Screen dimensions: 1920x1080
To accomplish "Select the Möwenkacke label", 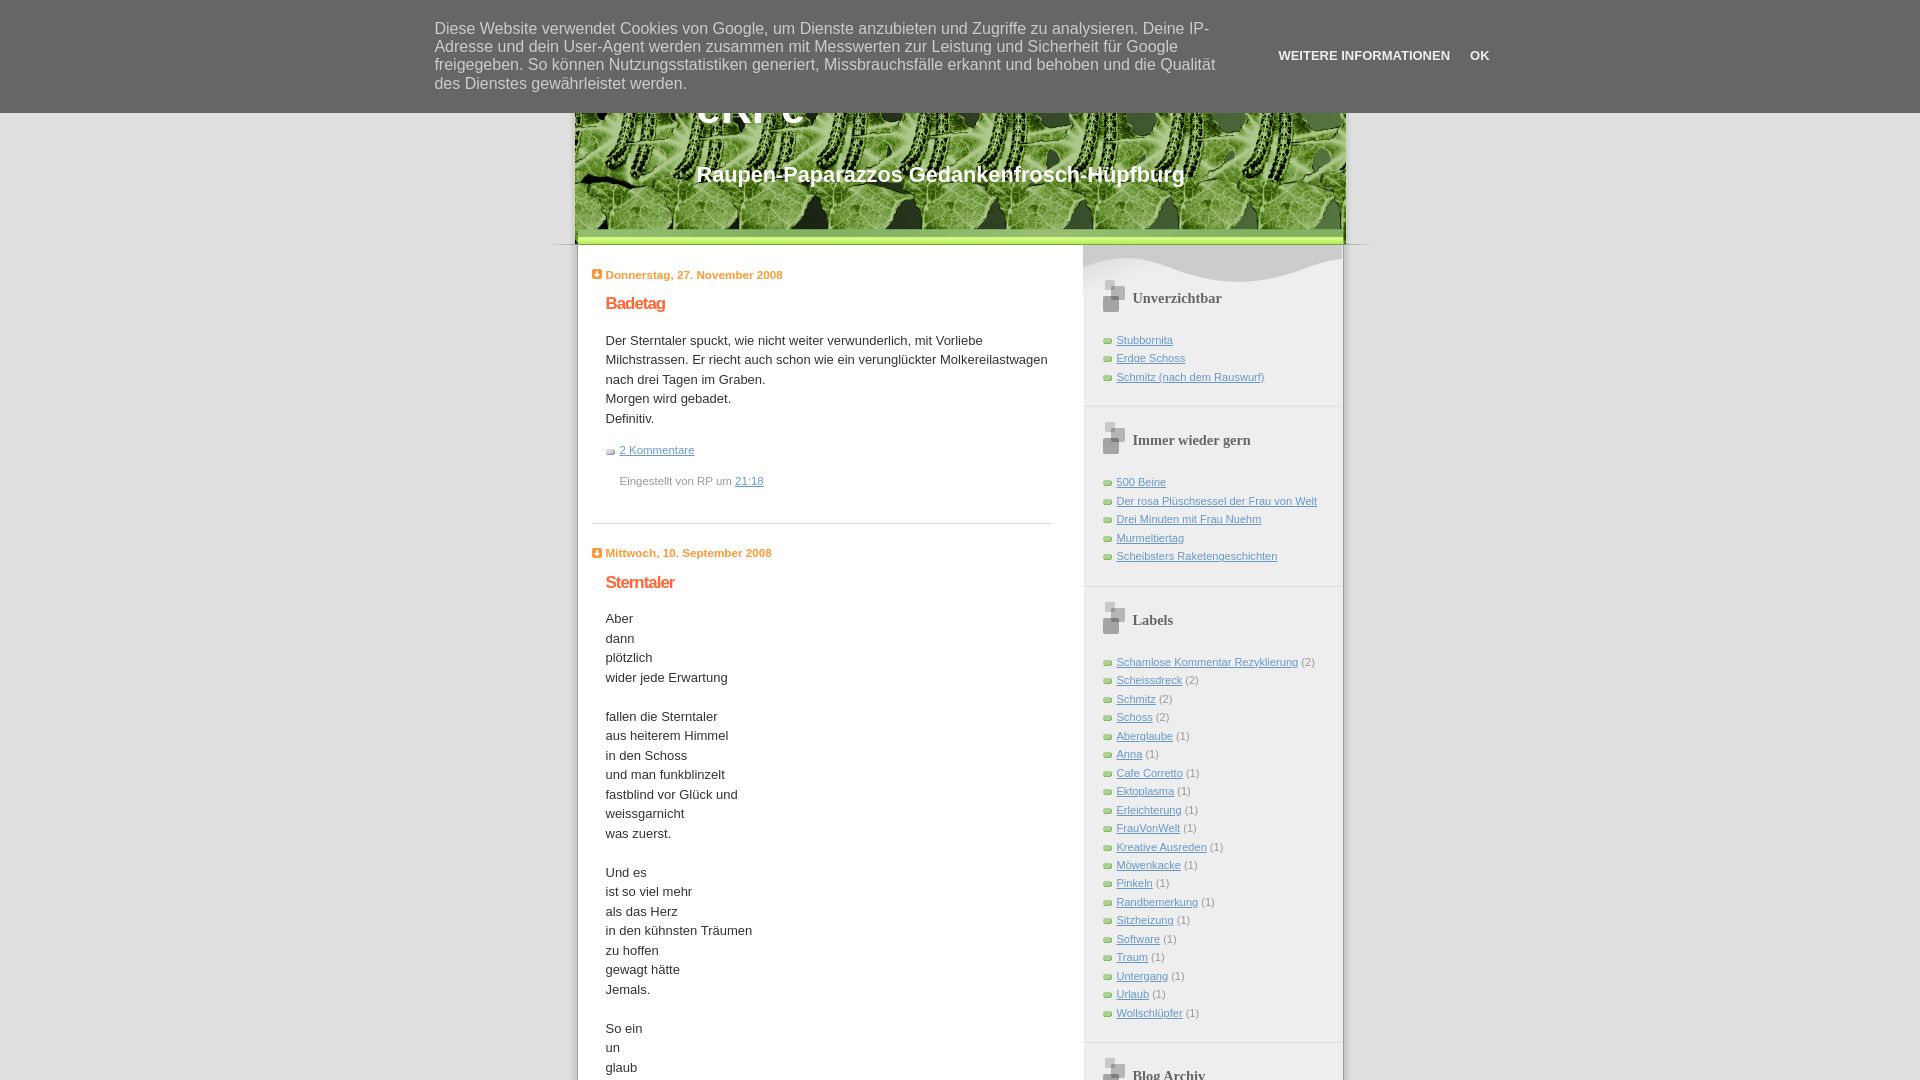I will click(1148, 866).
